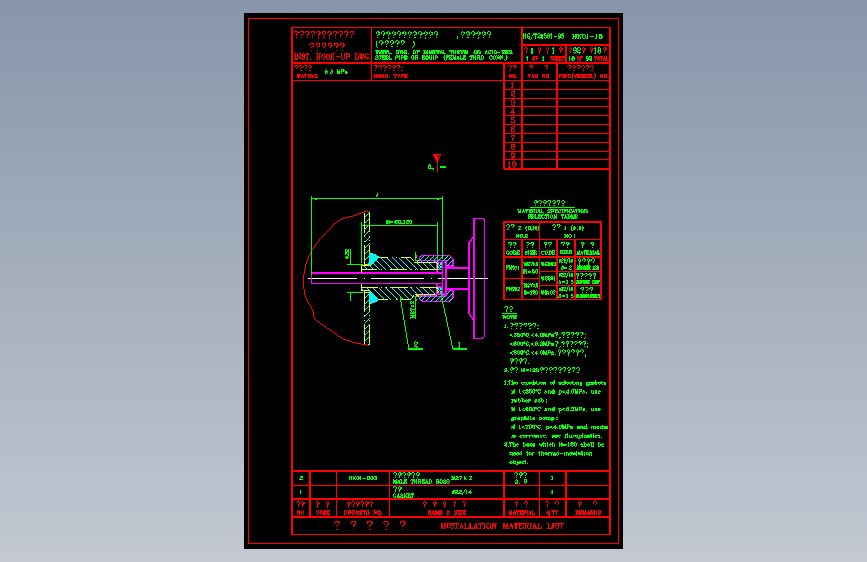The image size is (867, 562).
Task: Click the "ø22/14" gasket size text
Action: (x=462, y=492)
